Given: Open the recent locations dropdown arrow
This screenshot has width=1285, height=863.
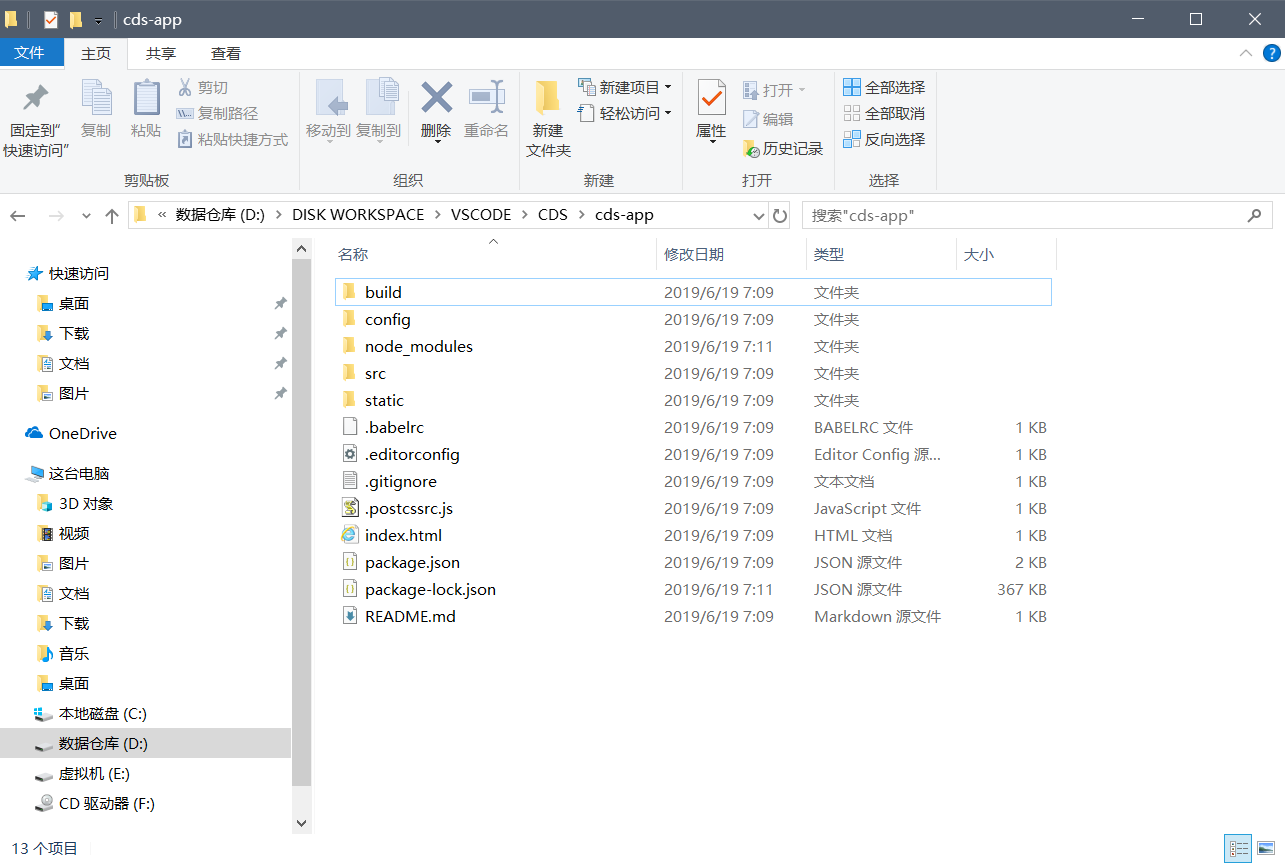Looking at the screenshot, I should pyautogui.click(x=86, y=215).
